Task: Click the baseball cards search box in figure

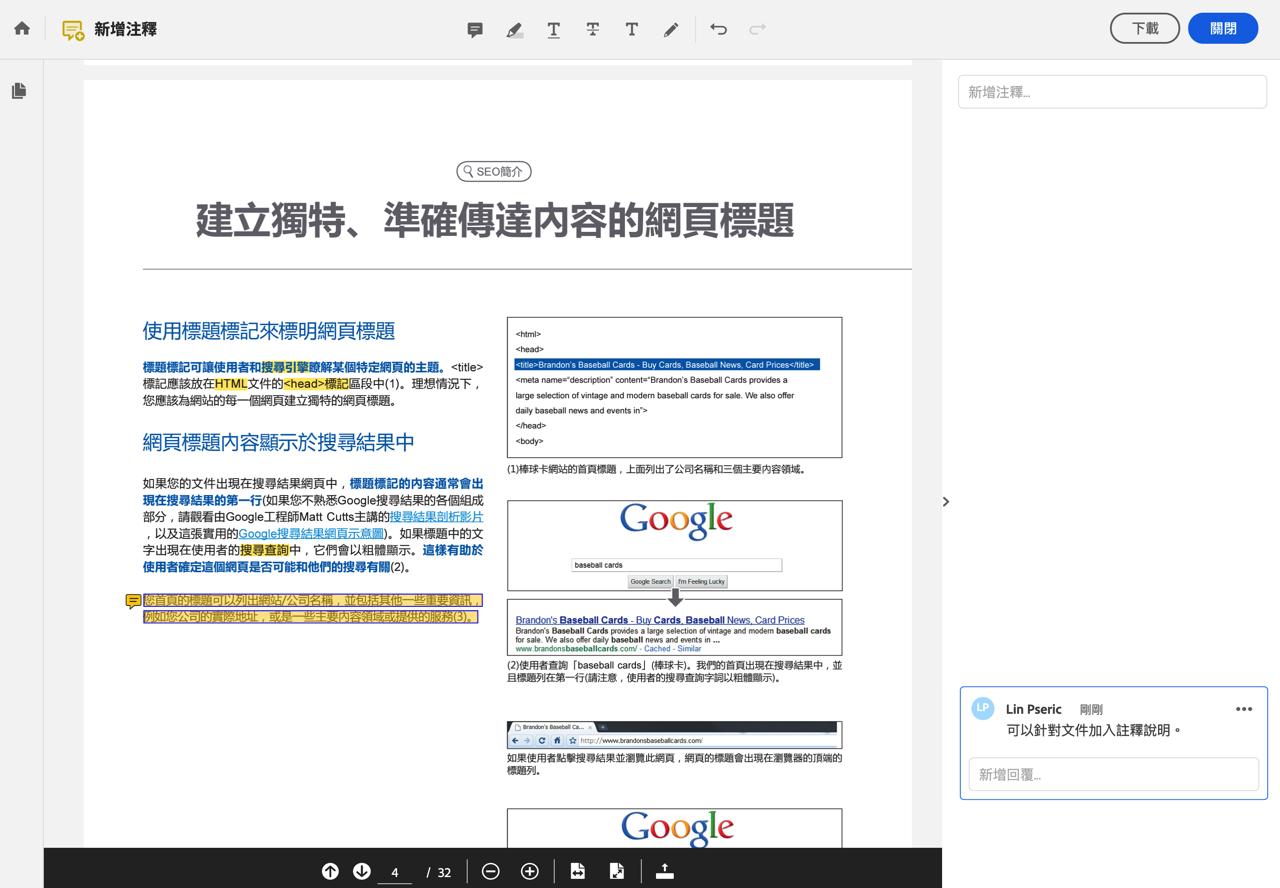Action: (676, 565)
